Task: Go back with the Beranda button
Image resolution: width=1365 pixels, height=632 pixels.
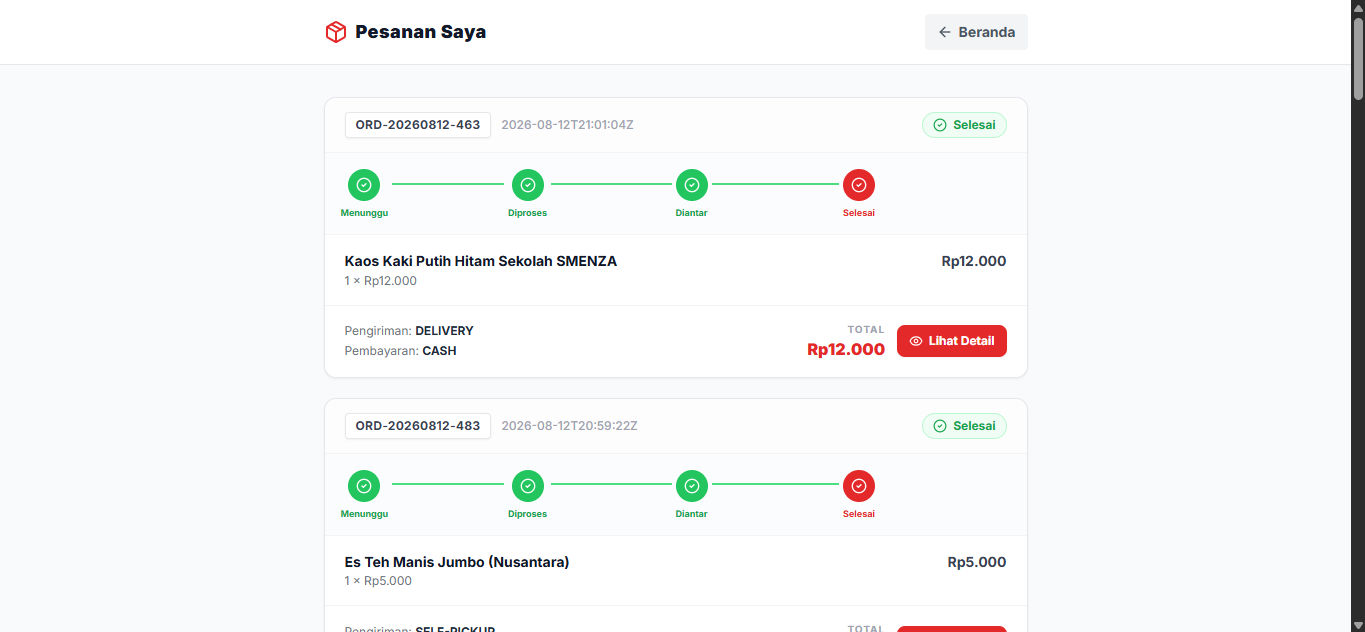Action: click(976, 32)
